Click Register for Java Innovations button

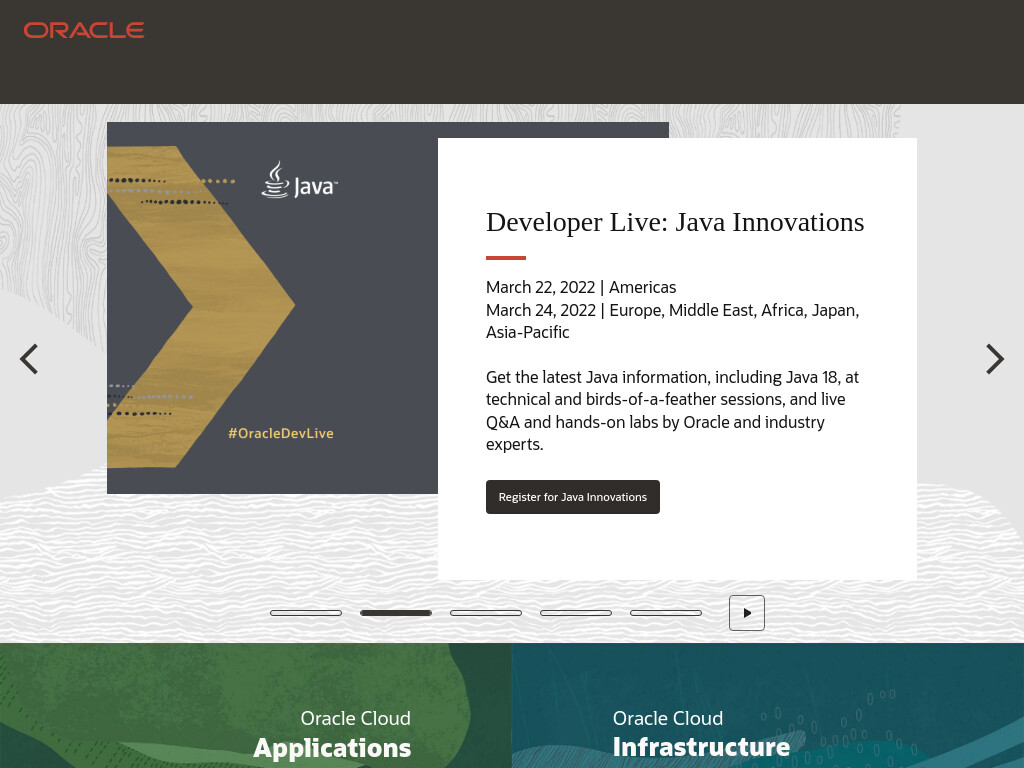click(573, 497)
